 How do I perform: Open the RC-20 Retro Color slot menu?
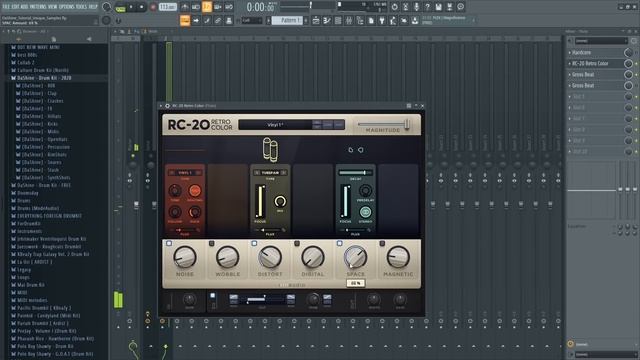[x=570, y=64]
